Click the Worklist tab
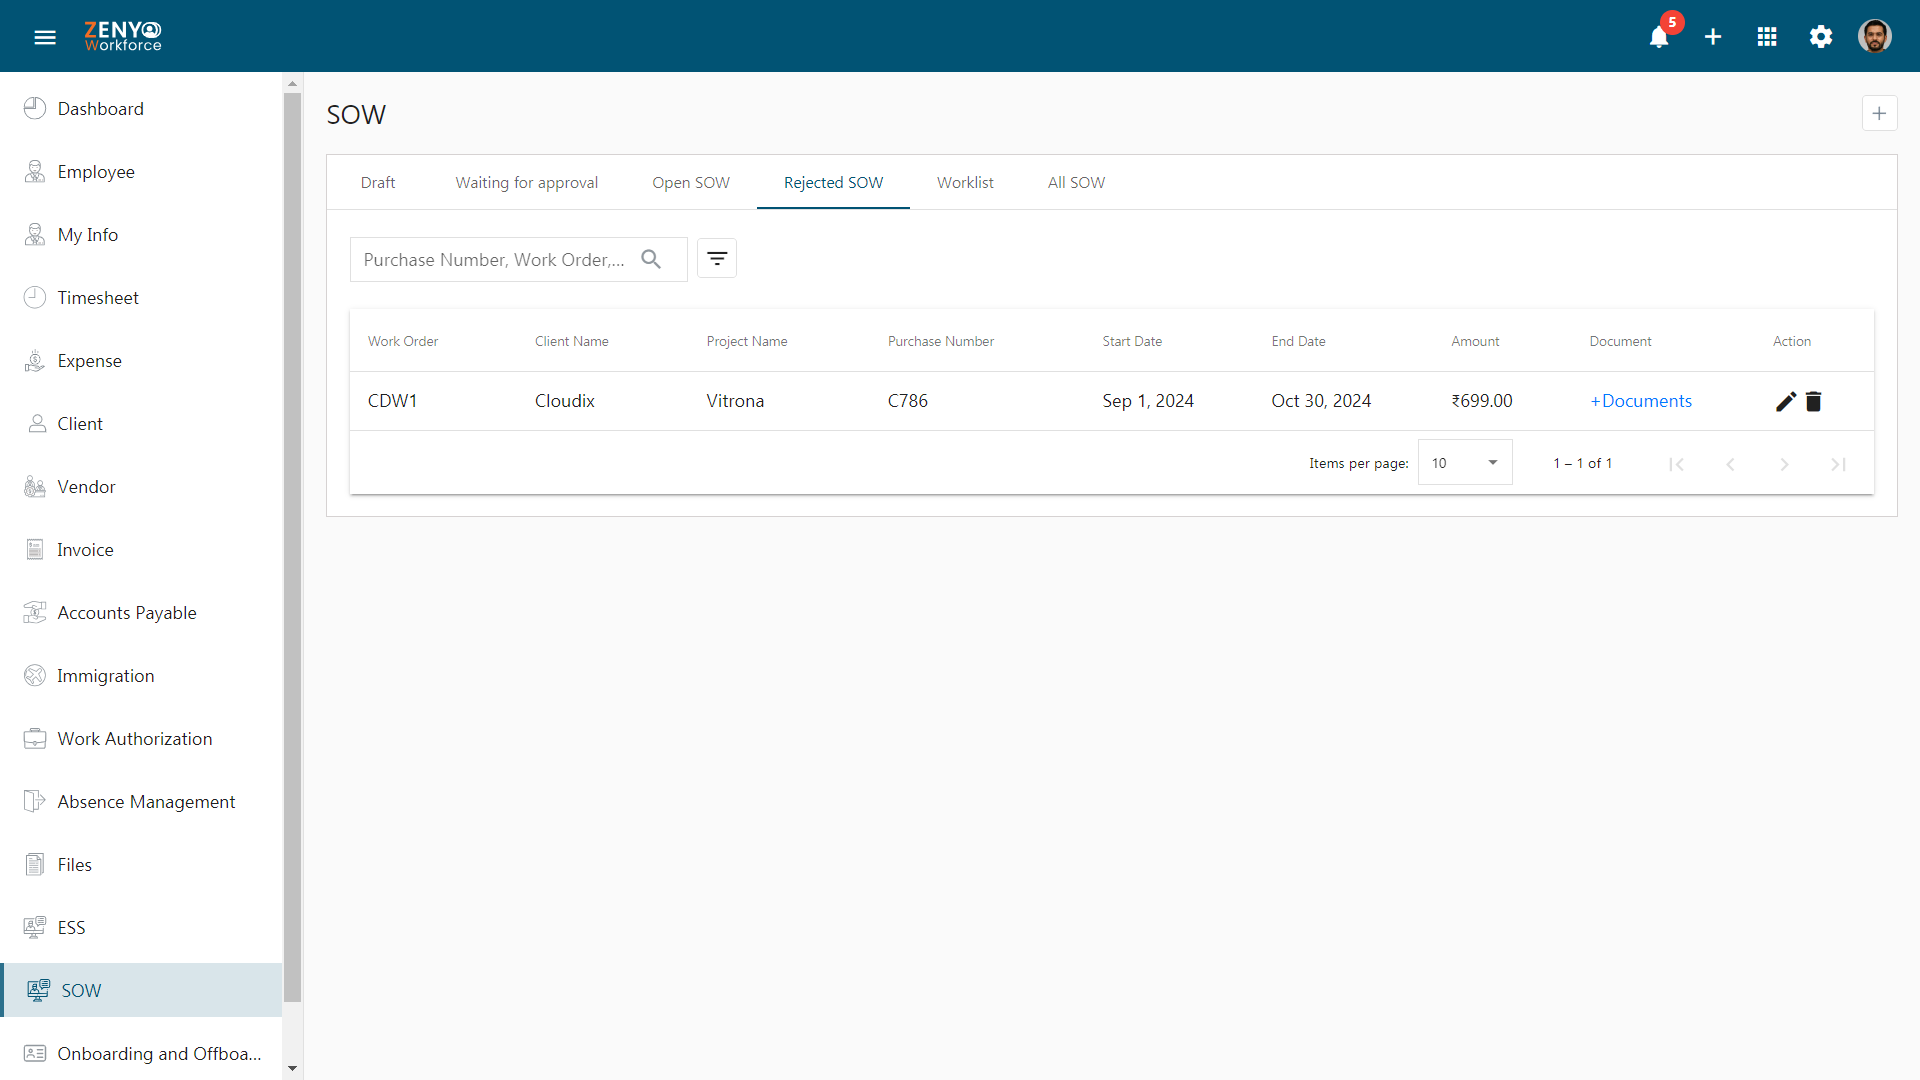 point(964,182)
